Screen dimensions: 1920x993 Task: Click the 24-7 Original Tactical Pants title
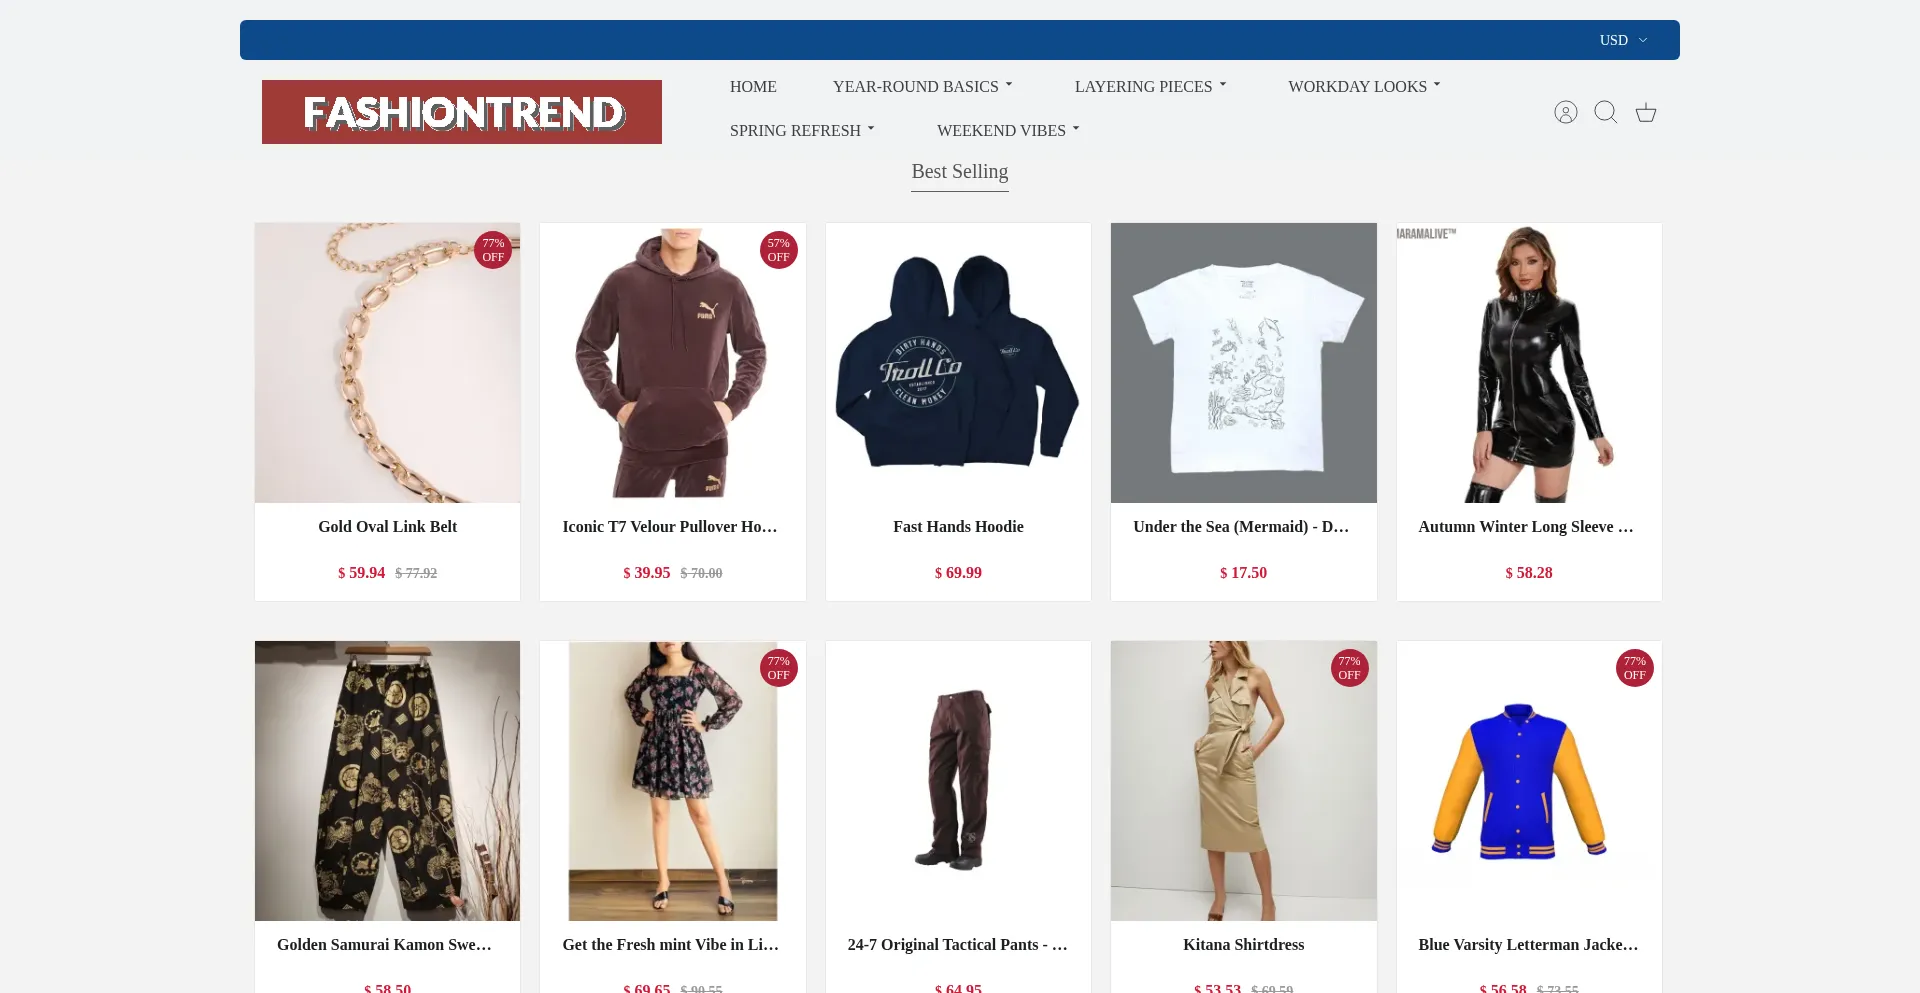point(957,944)
